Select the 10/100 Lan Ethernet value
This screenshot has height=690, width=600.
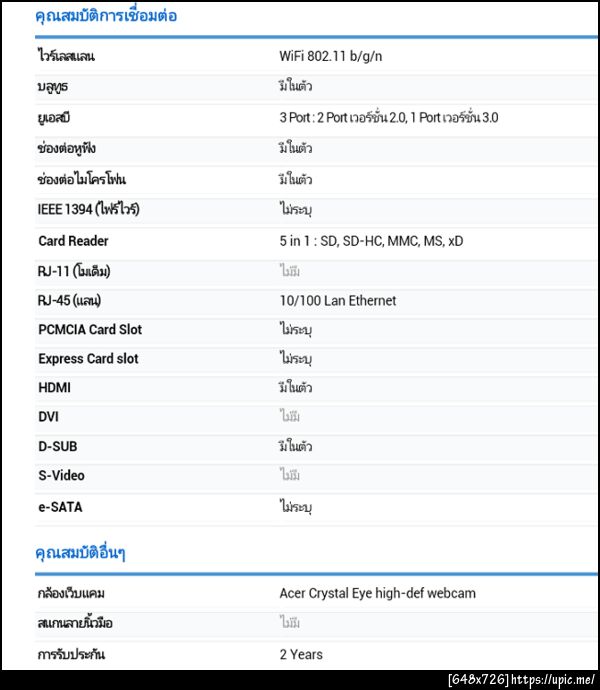337,301
